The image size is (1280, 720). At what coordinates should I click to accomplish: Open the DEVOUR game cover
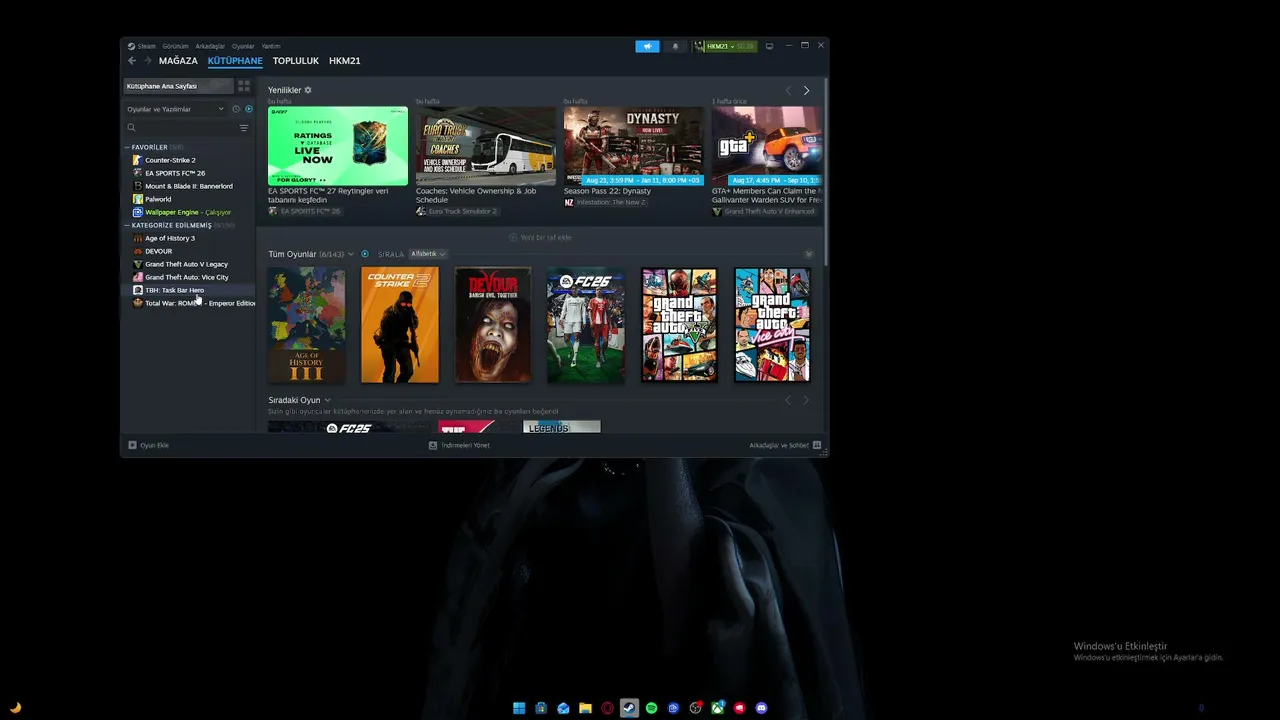pos(493,325)
